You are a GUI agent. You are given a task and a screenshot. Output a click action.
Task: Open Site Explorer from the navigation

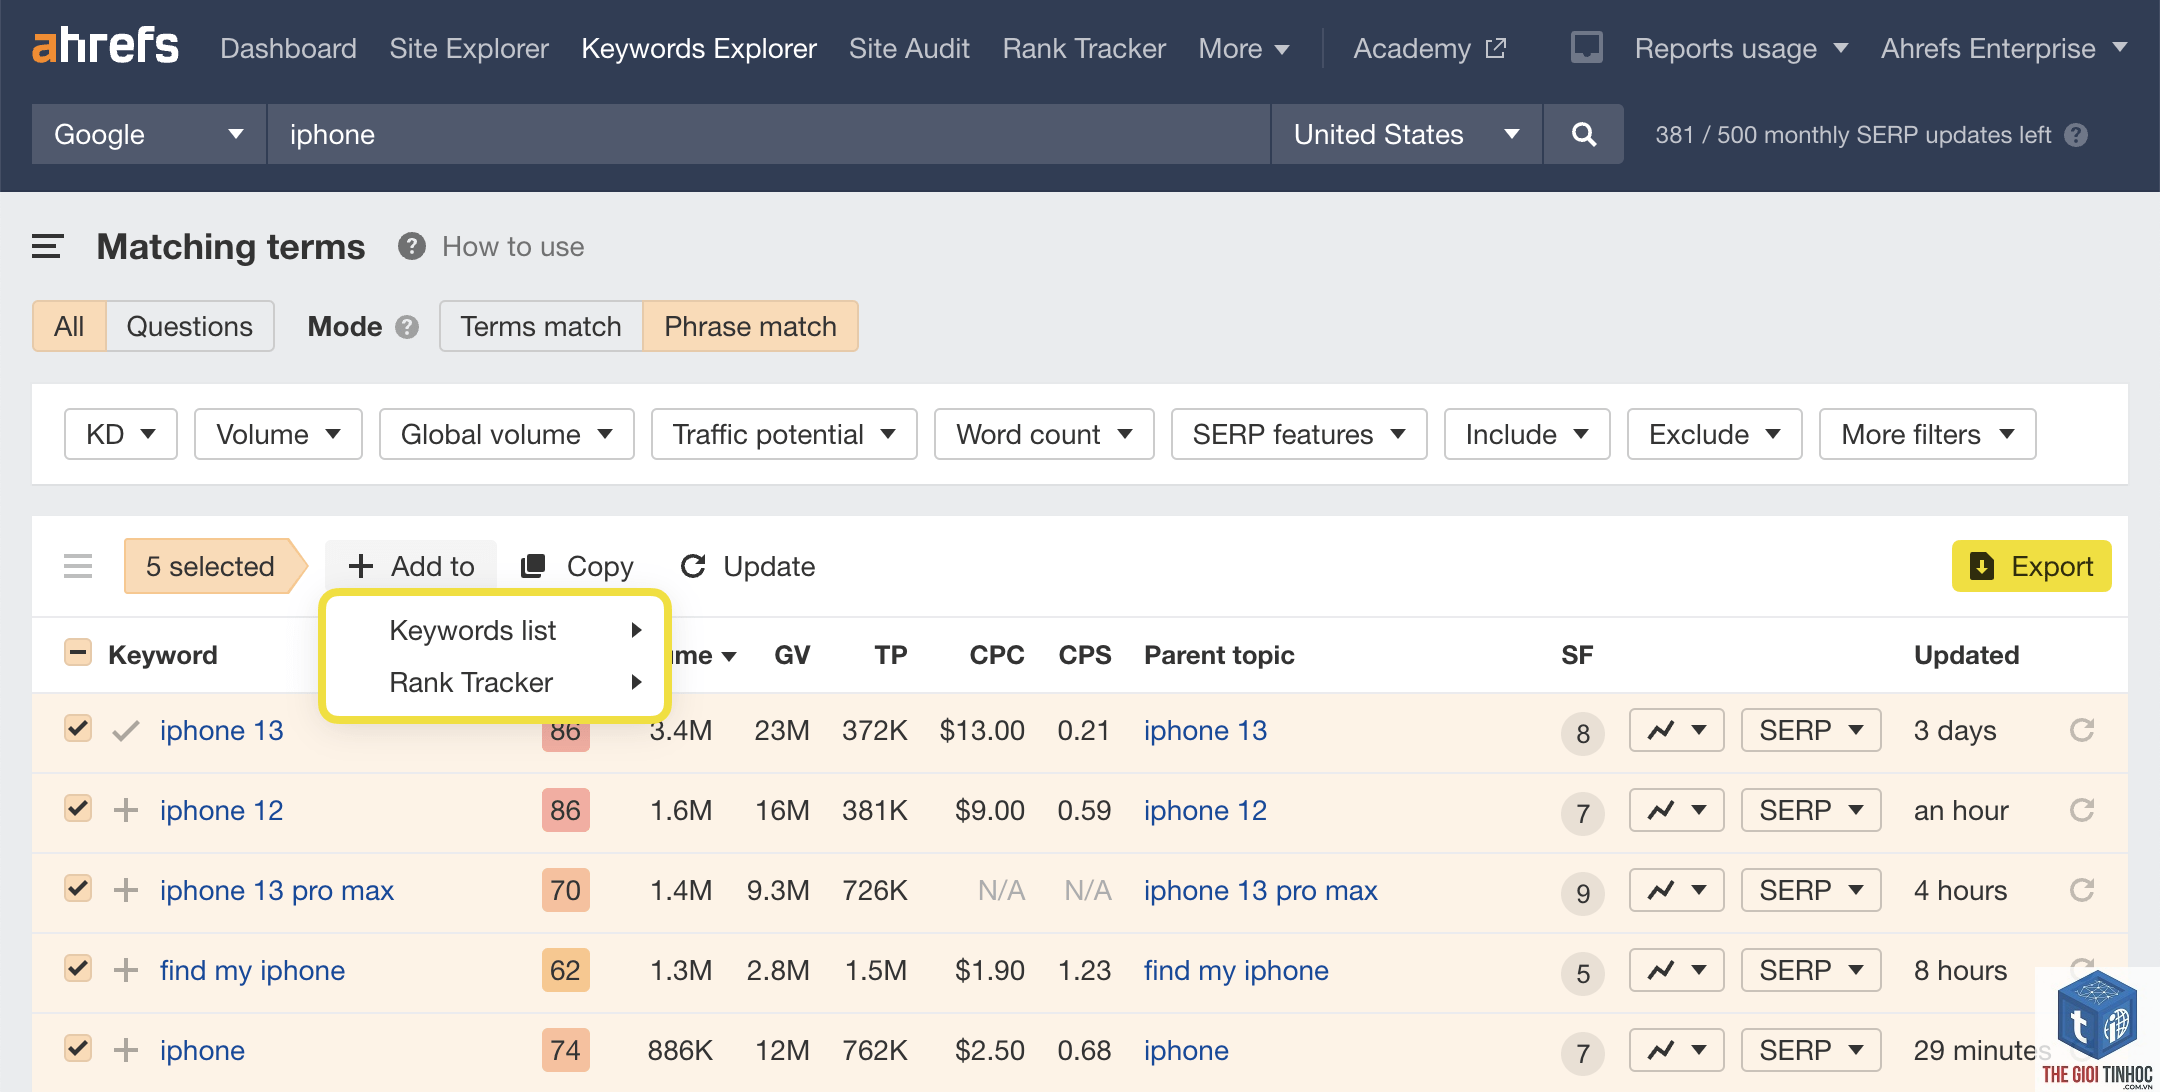coord(469,48)
